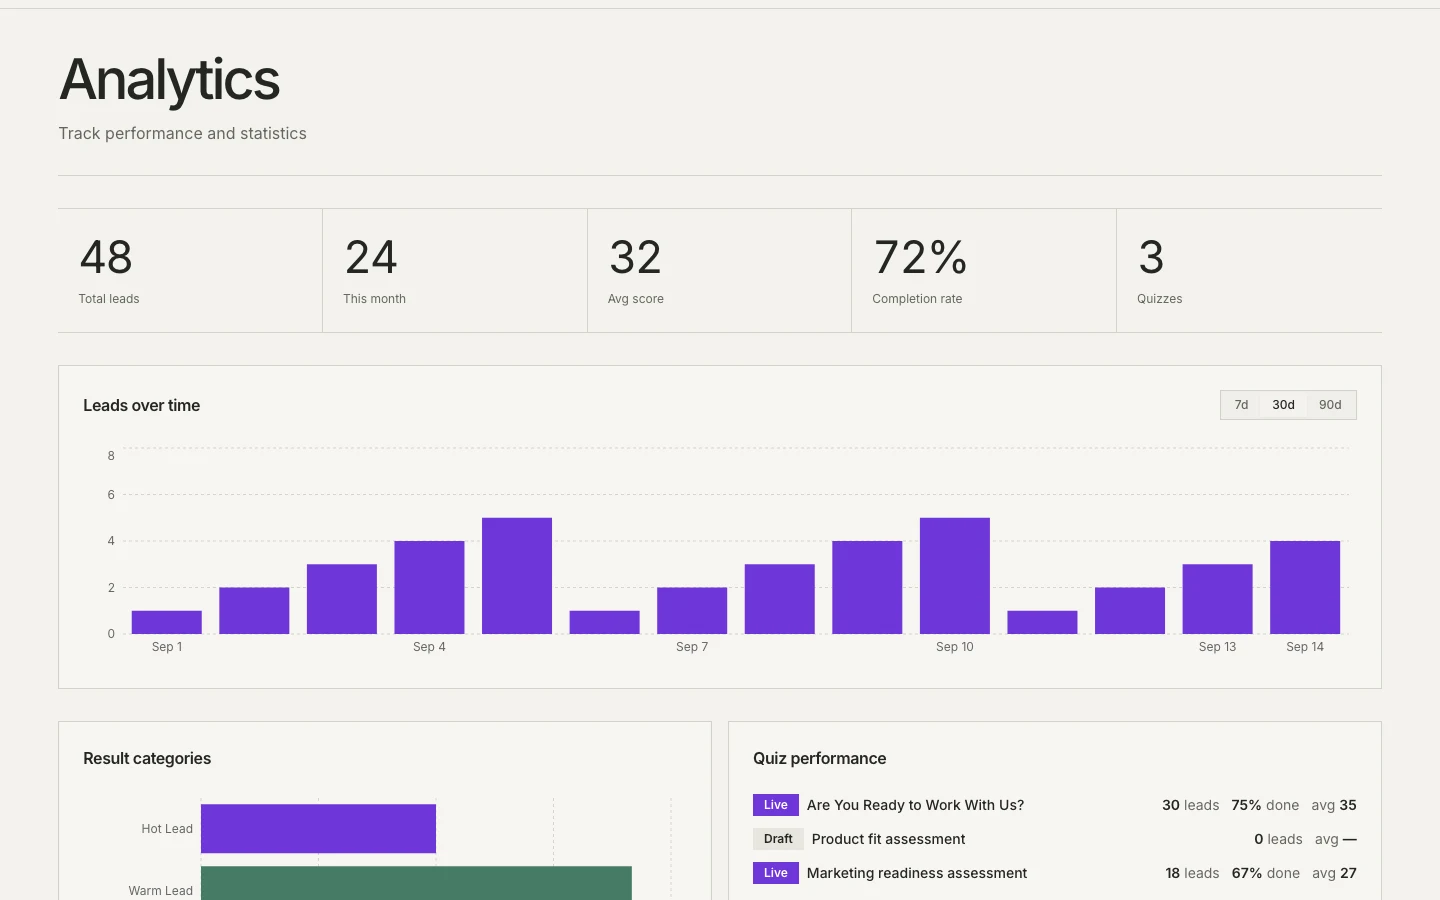Select the green Warm Lead bar
1440x900 pixels.
(416, 883)
